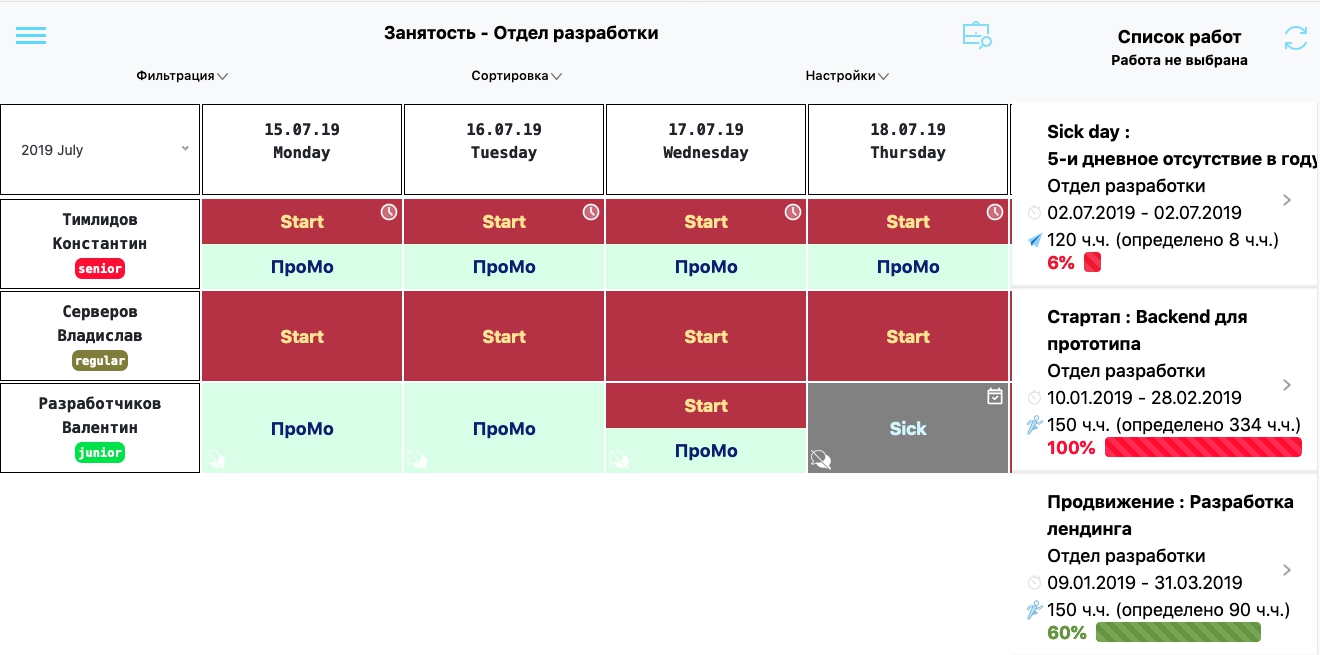1320x655 pixels.
Task: Open Sick day work item chevron
Action: (1287, 200)
